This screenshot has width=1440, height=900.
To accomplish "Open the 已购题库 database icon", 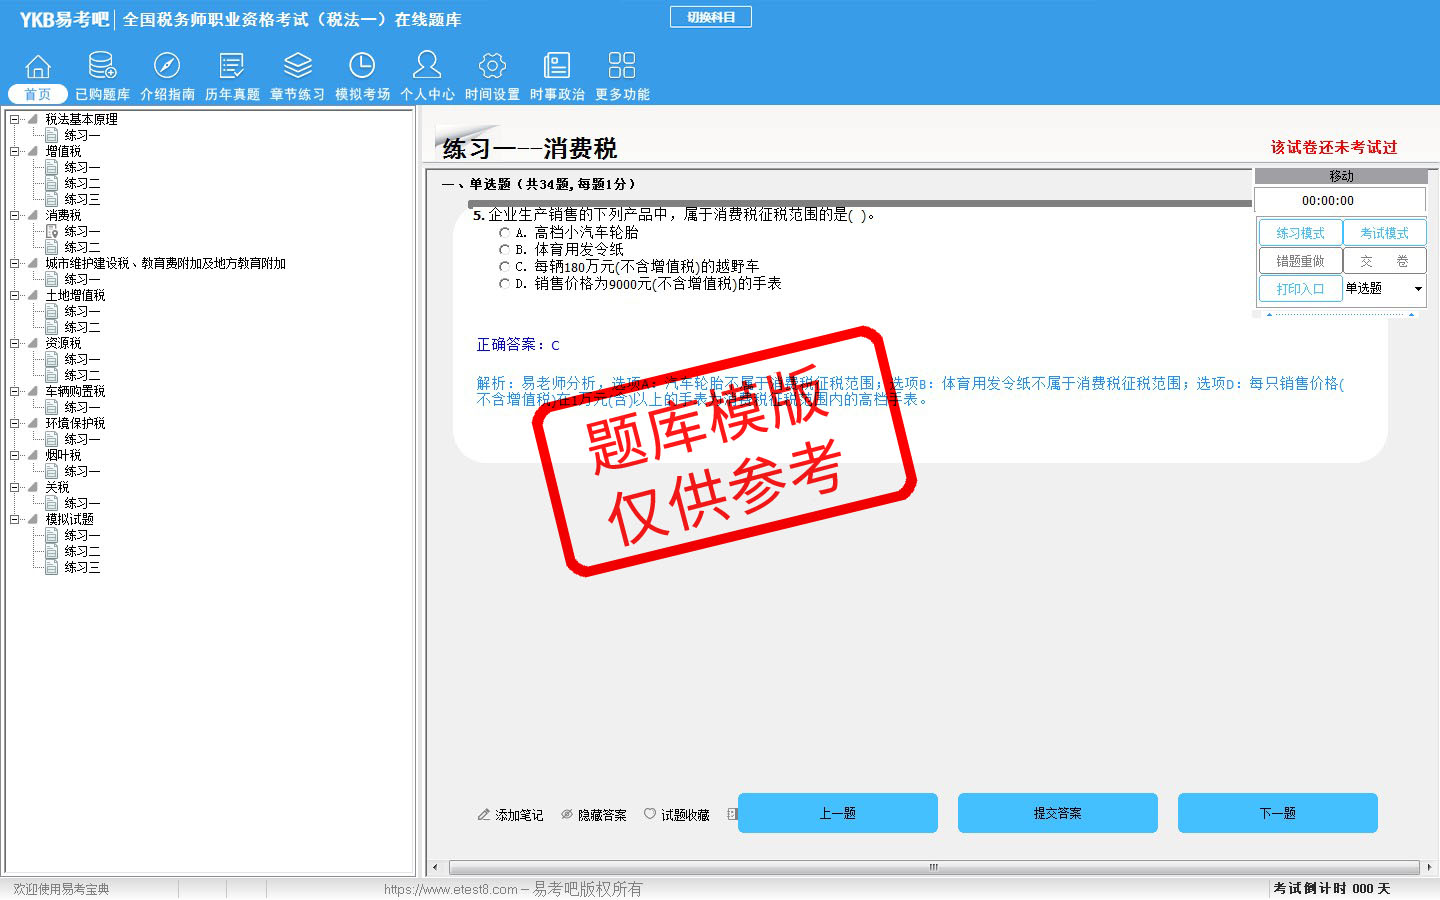I will point(102,67).
